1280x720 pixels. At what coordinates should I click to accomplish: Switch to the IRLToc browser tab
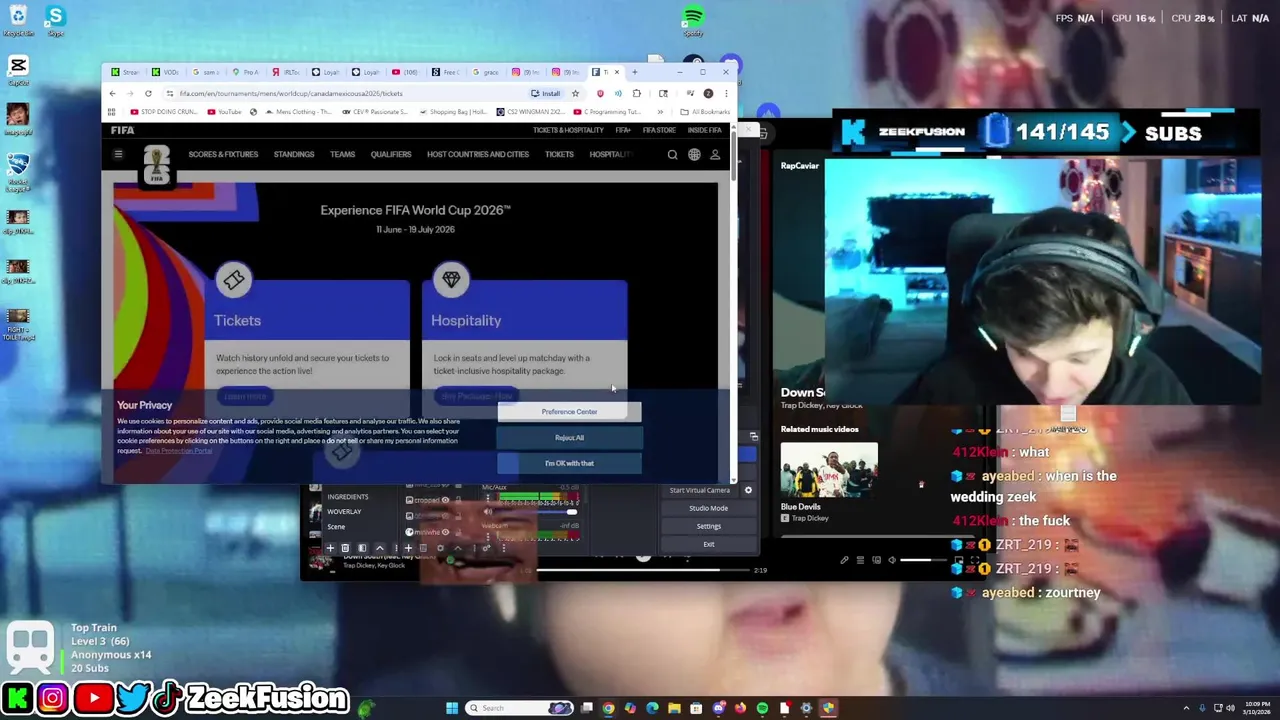tap(286, 72)
